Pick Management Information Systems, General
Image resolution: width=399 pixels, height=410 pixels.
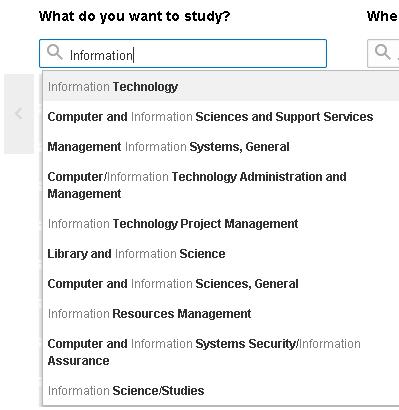(221, 147)
